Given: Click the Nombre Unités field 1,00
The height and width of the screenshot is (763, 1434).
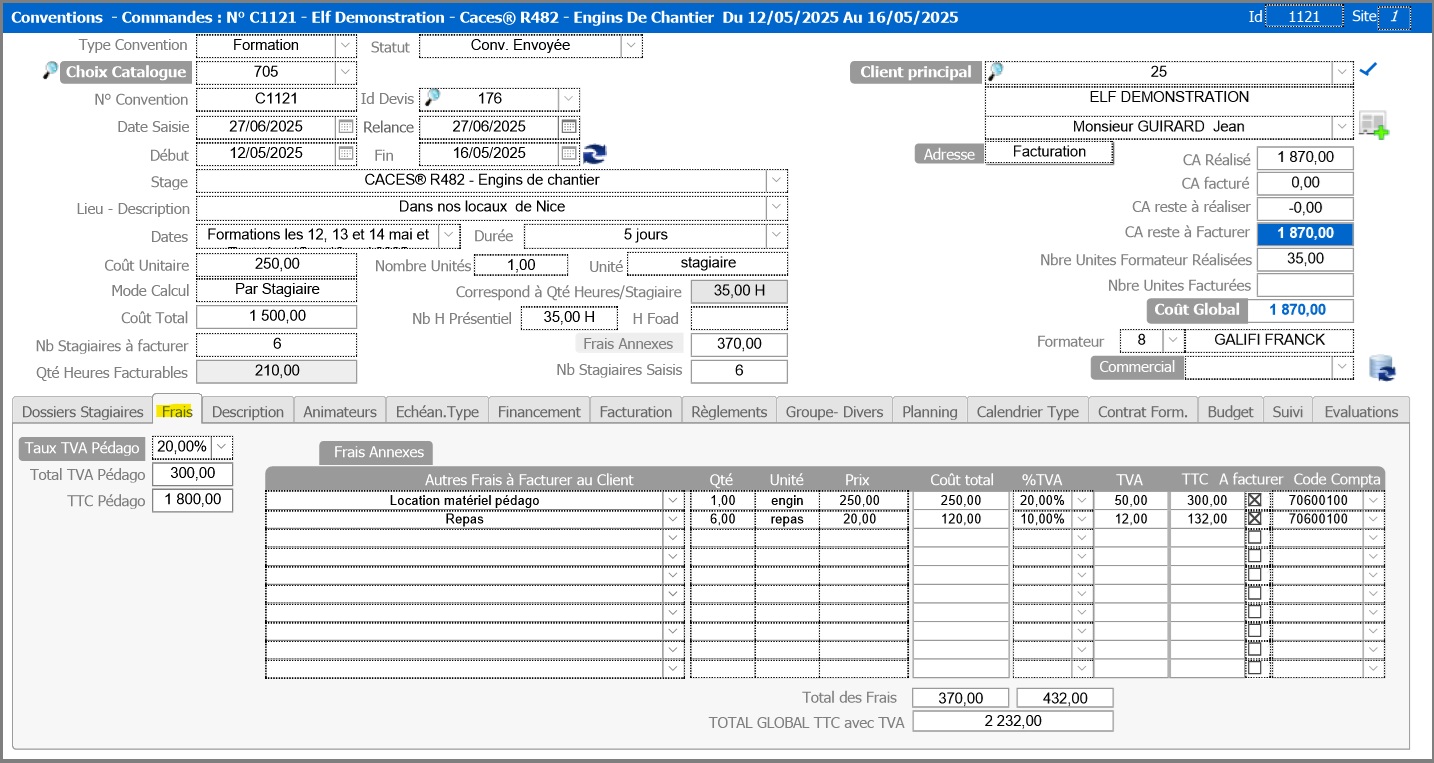Looking at the screenshot, I should (520, 265).
